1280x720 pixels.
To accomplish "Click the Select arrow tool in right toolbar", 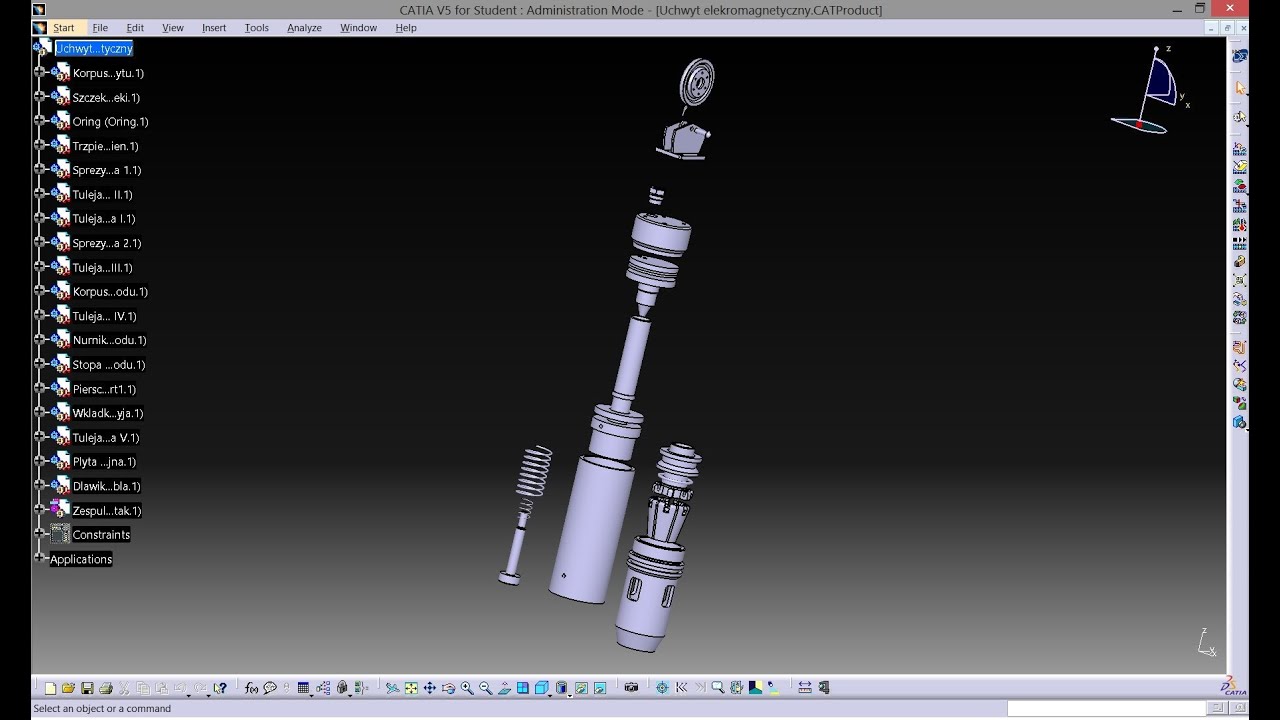I will click(x=1240, y=88).
